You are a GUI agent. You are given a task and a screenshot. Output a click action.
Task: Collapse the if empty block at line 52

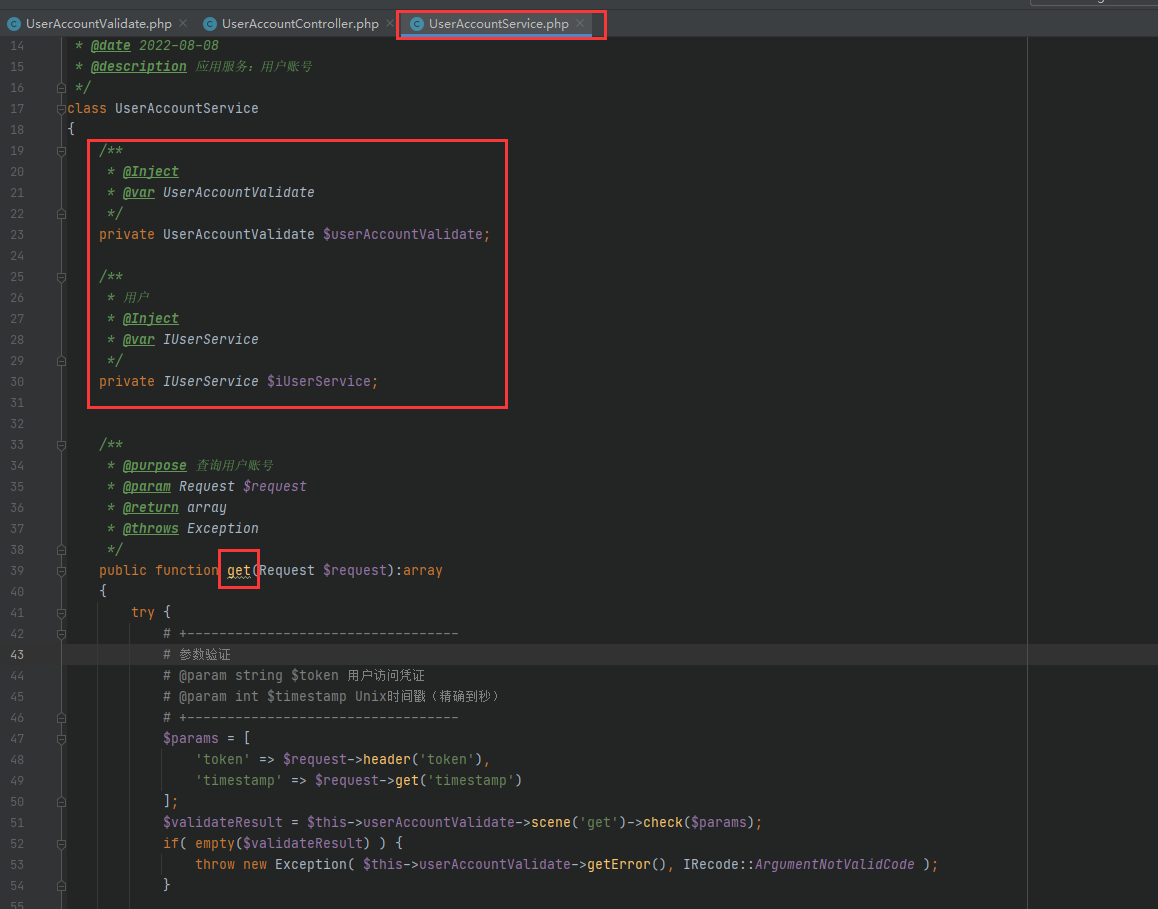point(61,843)
